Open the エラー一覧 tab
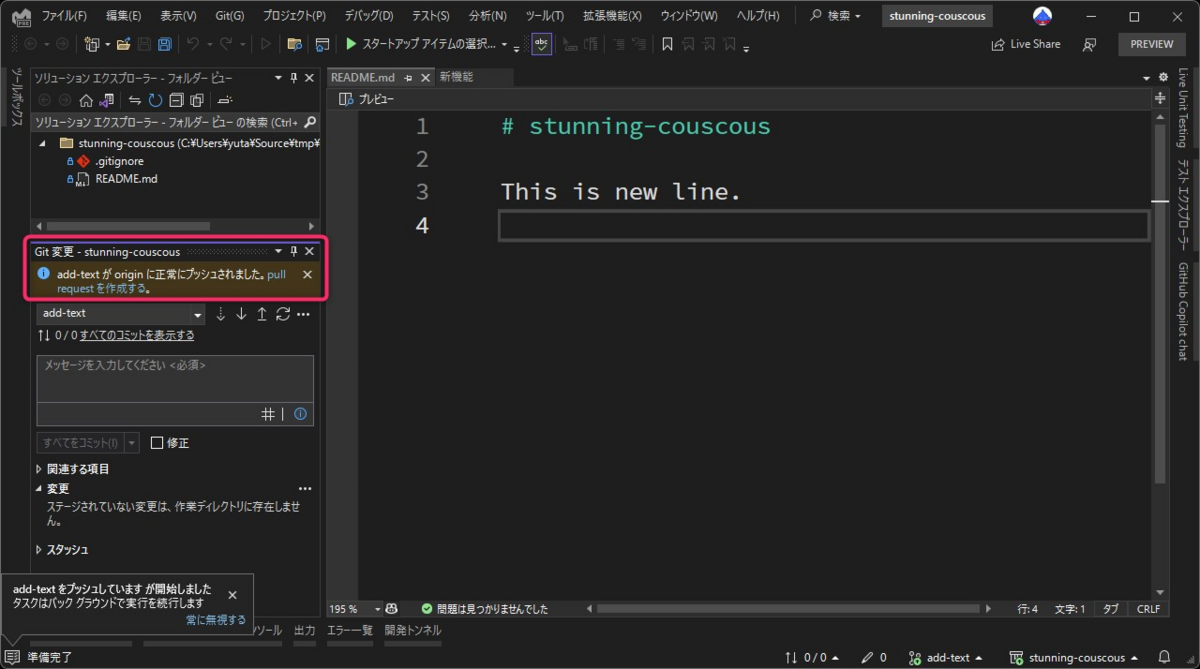This screenshot has height=669, width=1200. tap(350, 630)
